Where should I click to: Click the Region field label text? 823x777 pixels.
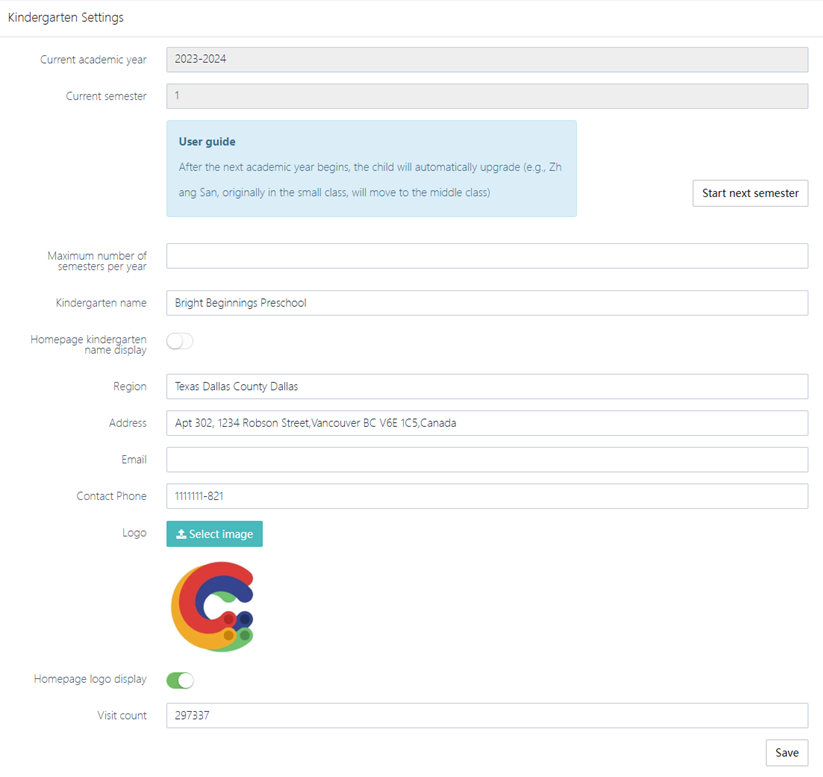pyautogui.click(x=130, y=387)
